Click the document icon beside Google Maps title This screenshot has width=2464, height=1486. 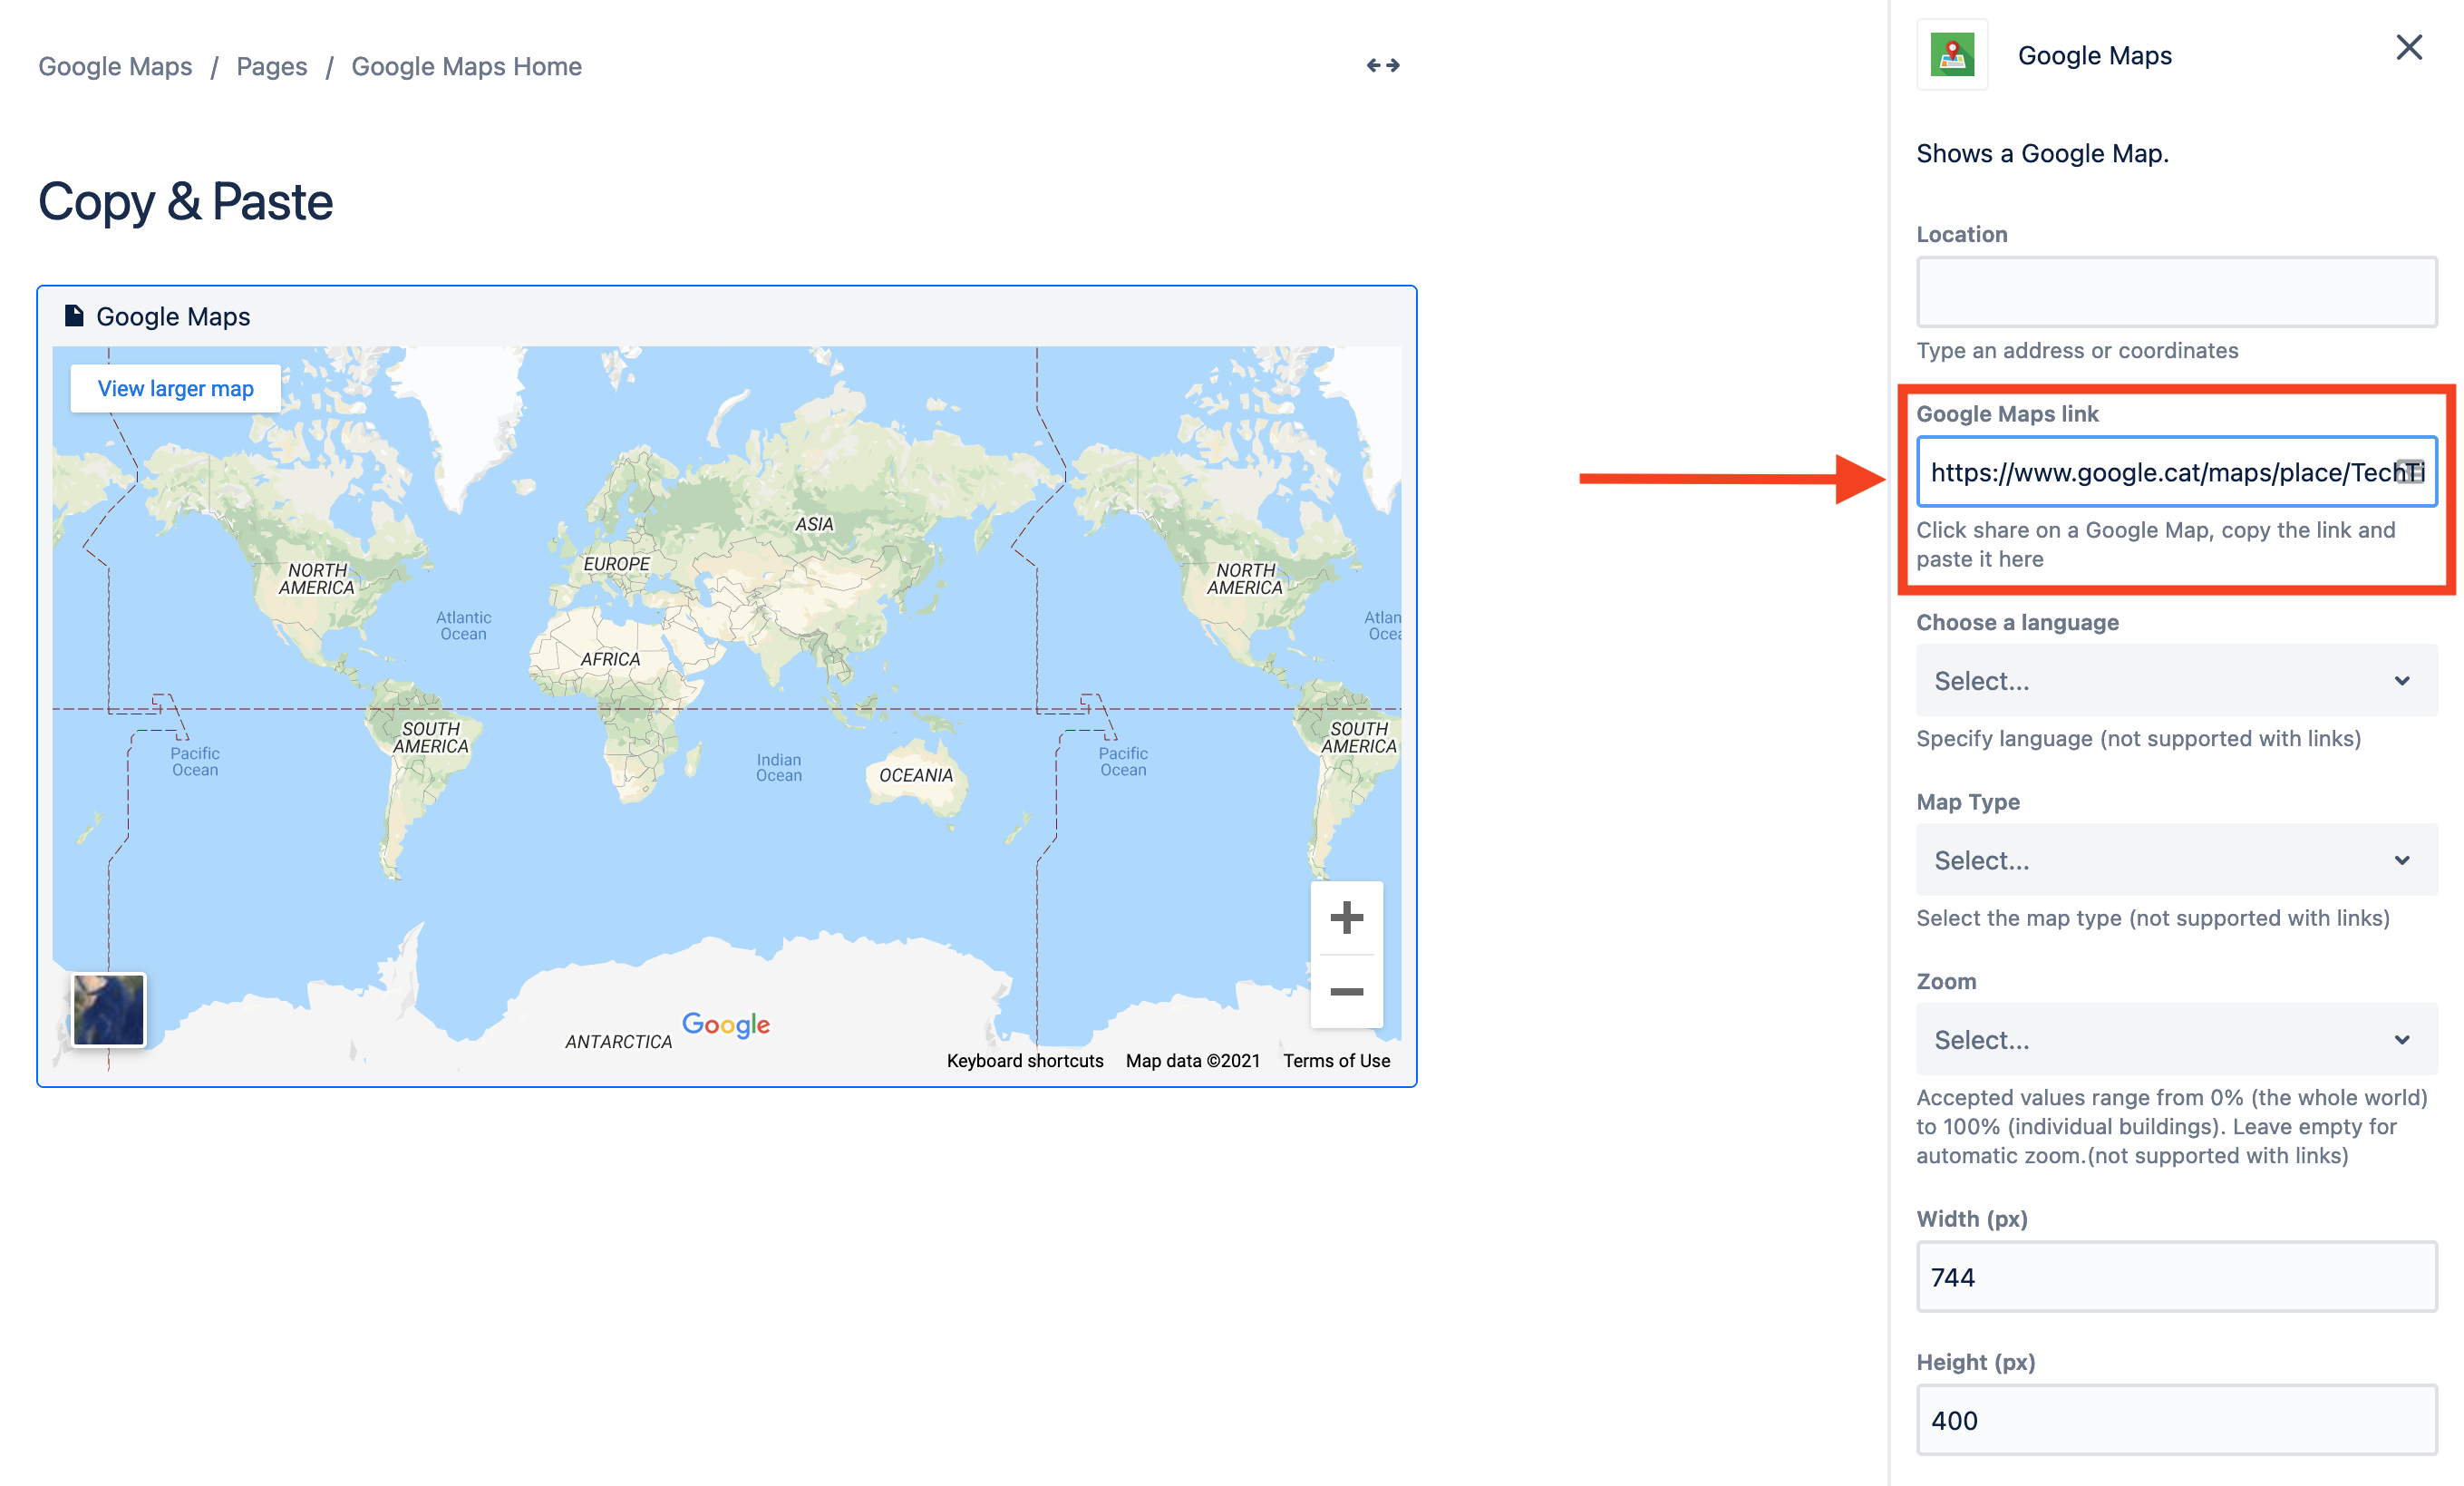click(73, 316)
